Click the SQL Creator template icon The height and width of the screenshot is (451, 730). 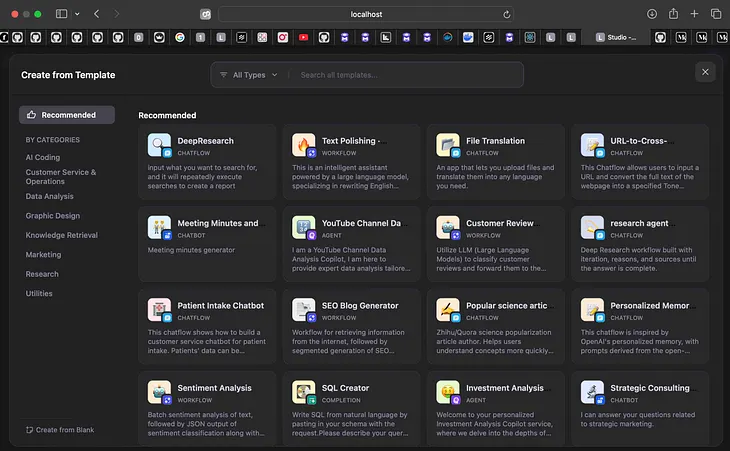304,392
